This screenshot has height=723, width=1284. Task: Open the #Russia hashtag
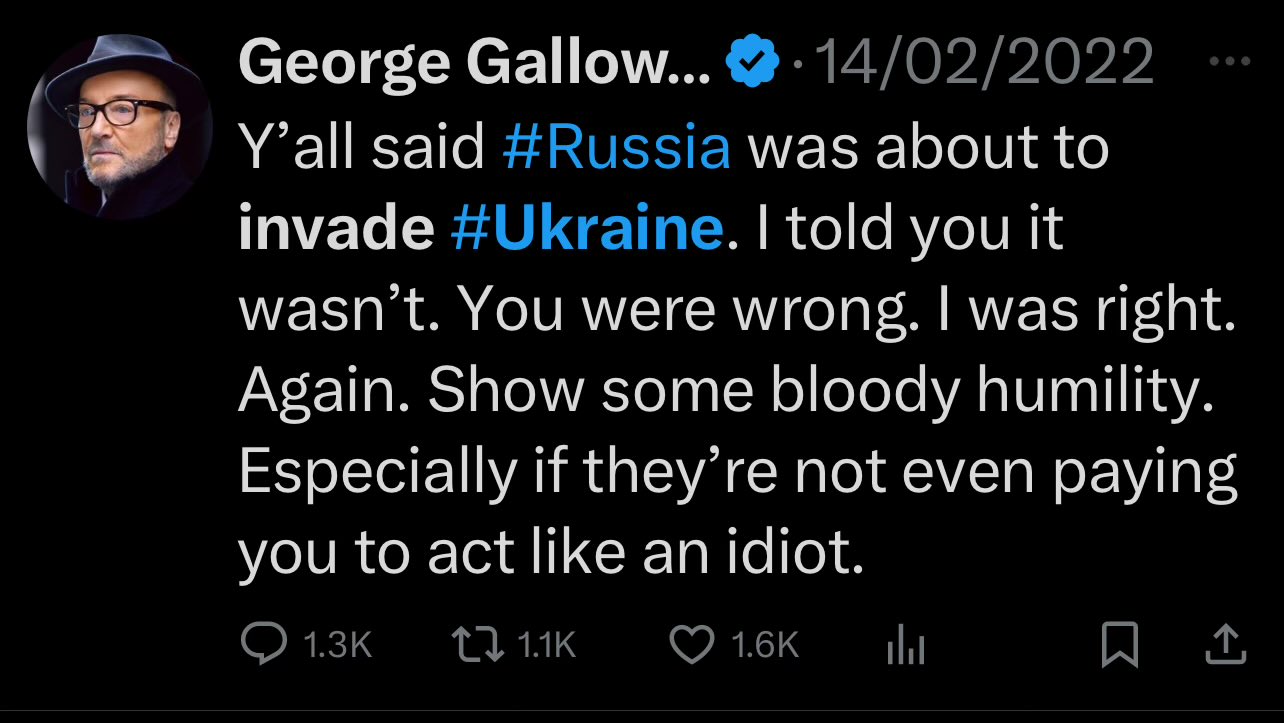(617, 147)
